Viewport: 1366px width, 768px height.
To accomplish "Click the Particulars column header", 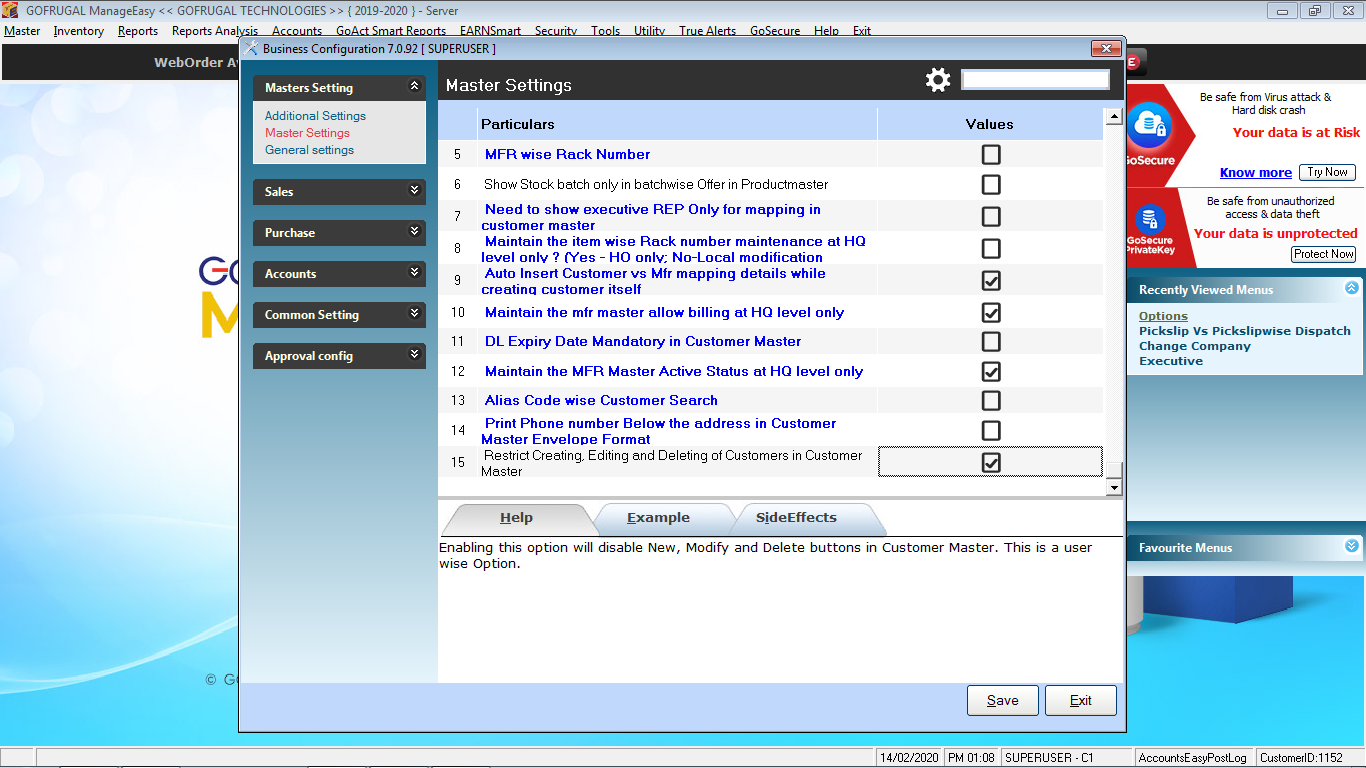I will (677, 124).
